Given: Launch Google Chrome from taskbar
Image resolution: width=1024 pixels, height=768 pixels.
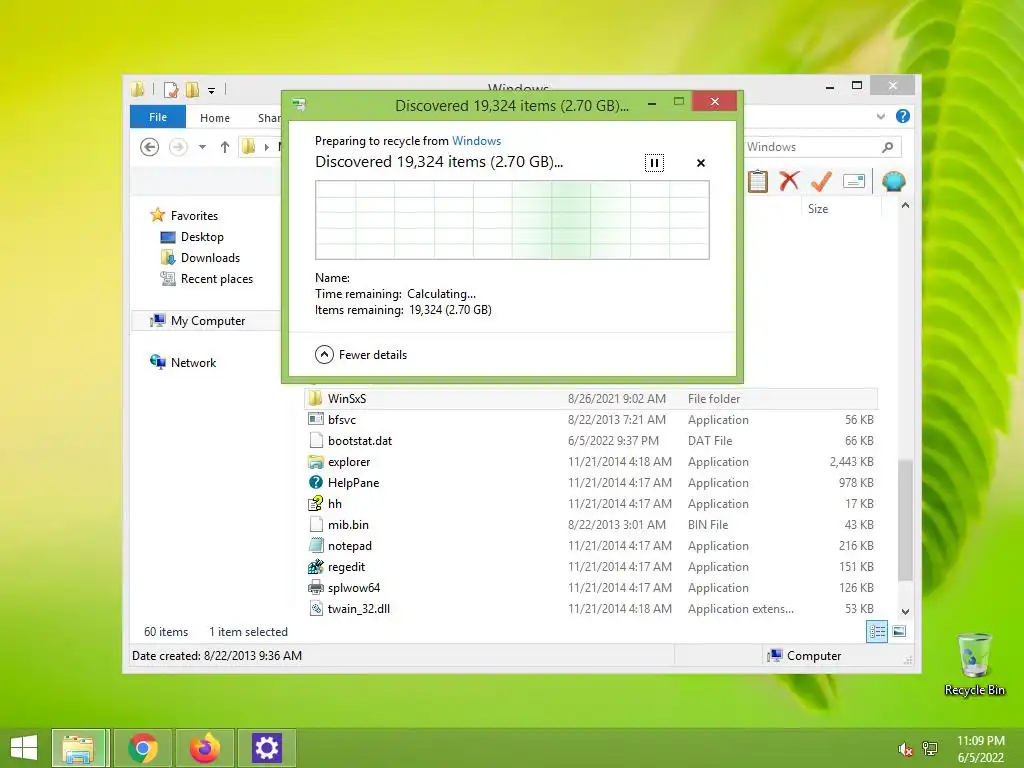Looking at the screenshot, I should [143, 748].
